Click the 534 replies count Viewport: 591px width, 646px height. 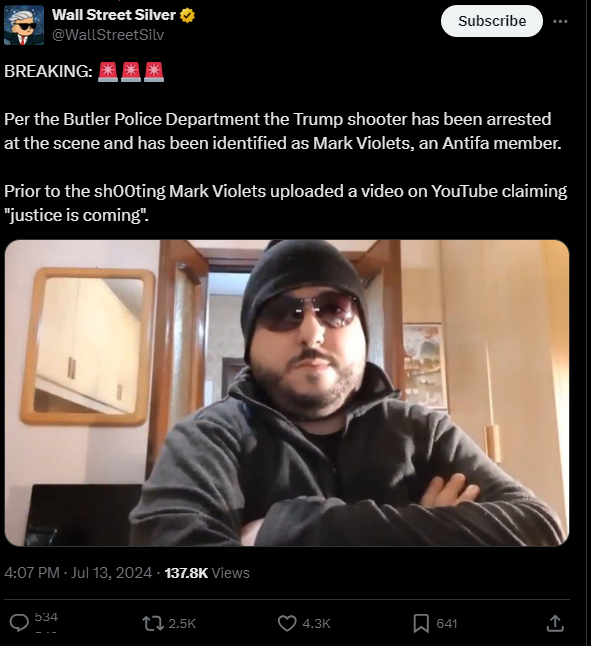[46, 617]
